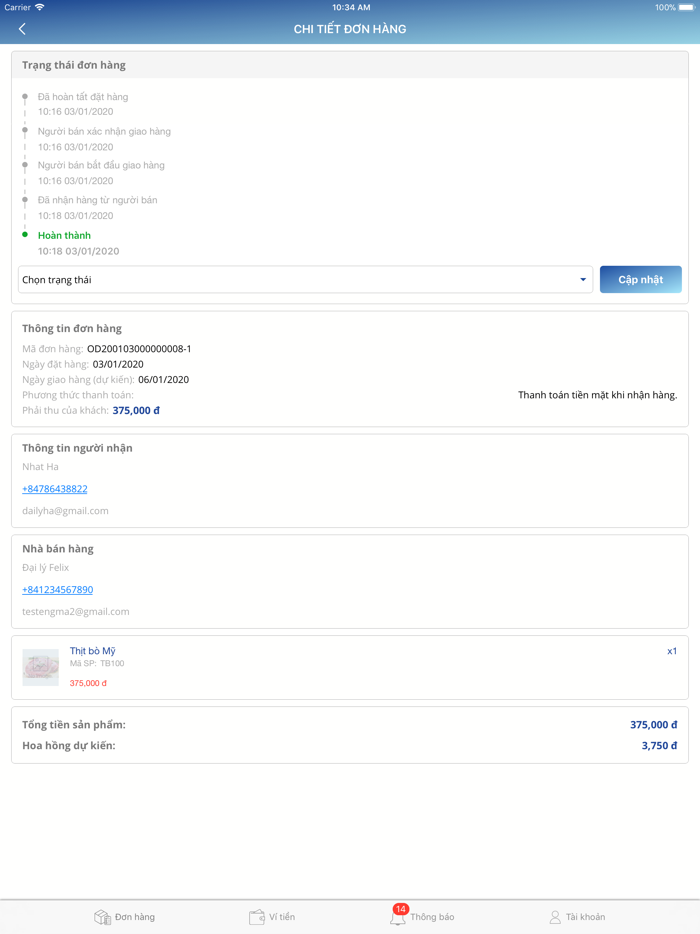This screenshot has width=700, height=934.
Task: Tap the Đã hoàn tất đặt hàng timeline dot
Action: 25,97
